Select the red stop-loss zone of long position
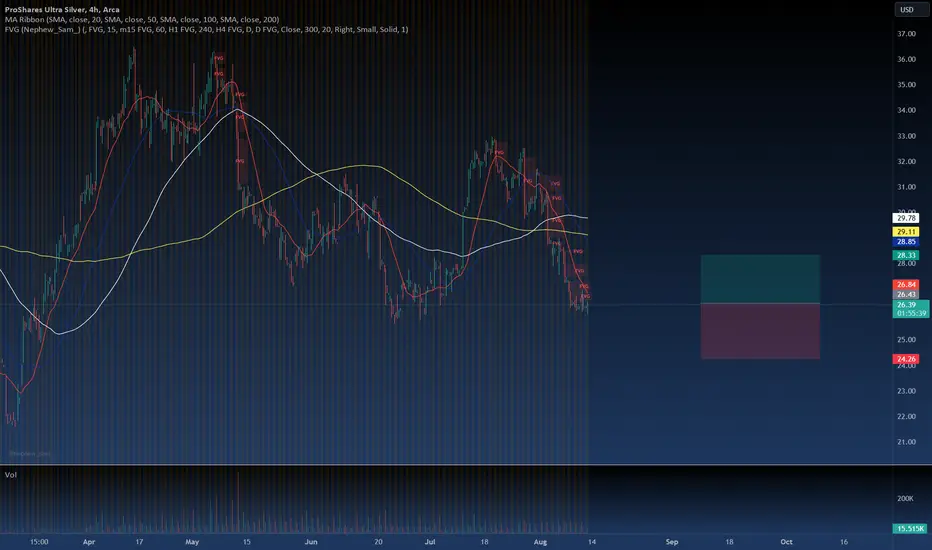This screenshot has height=550, width=932. (x=760, y=331)
